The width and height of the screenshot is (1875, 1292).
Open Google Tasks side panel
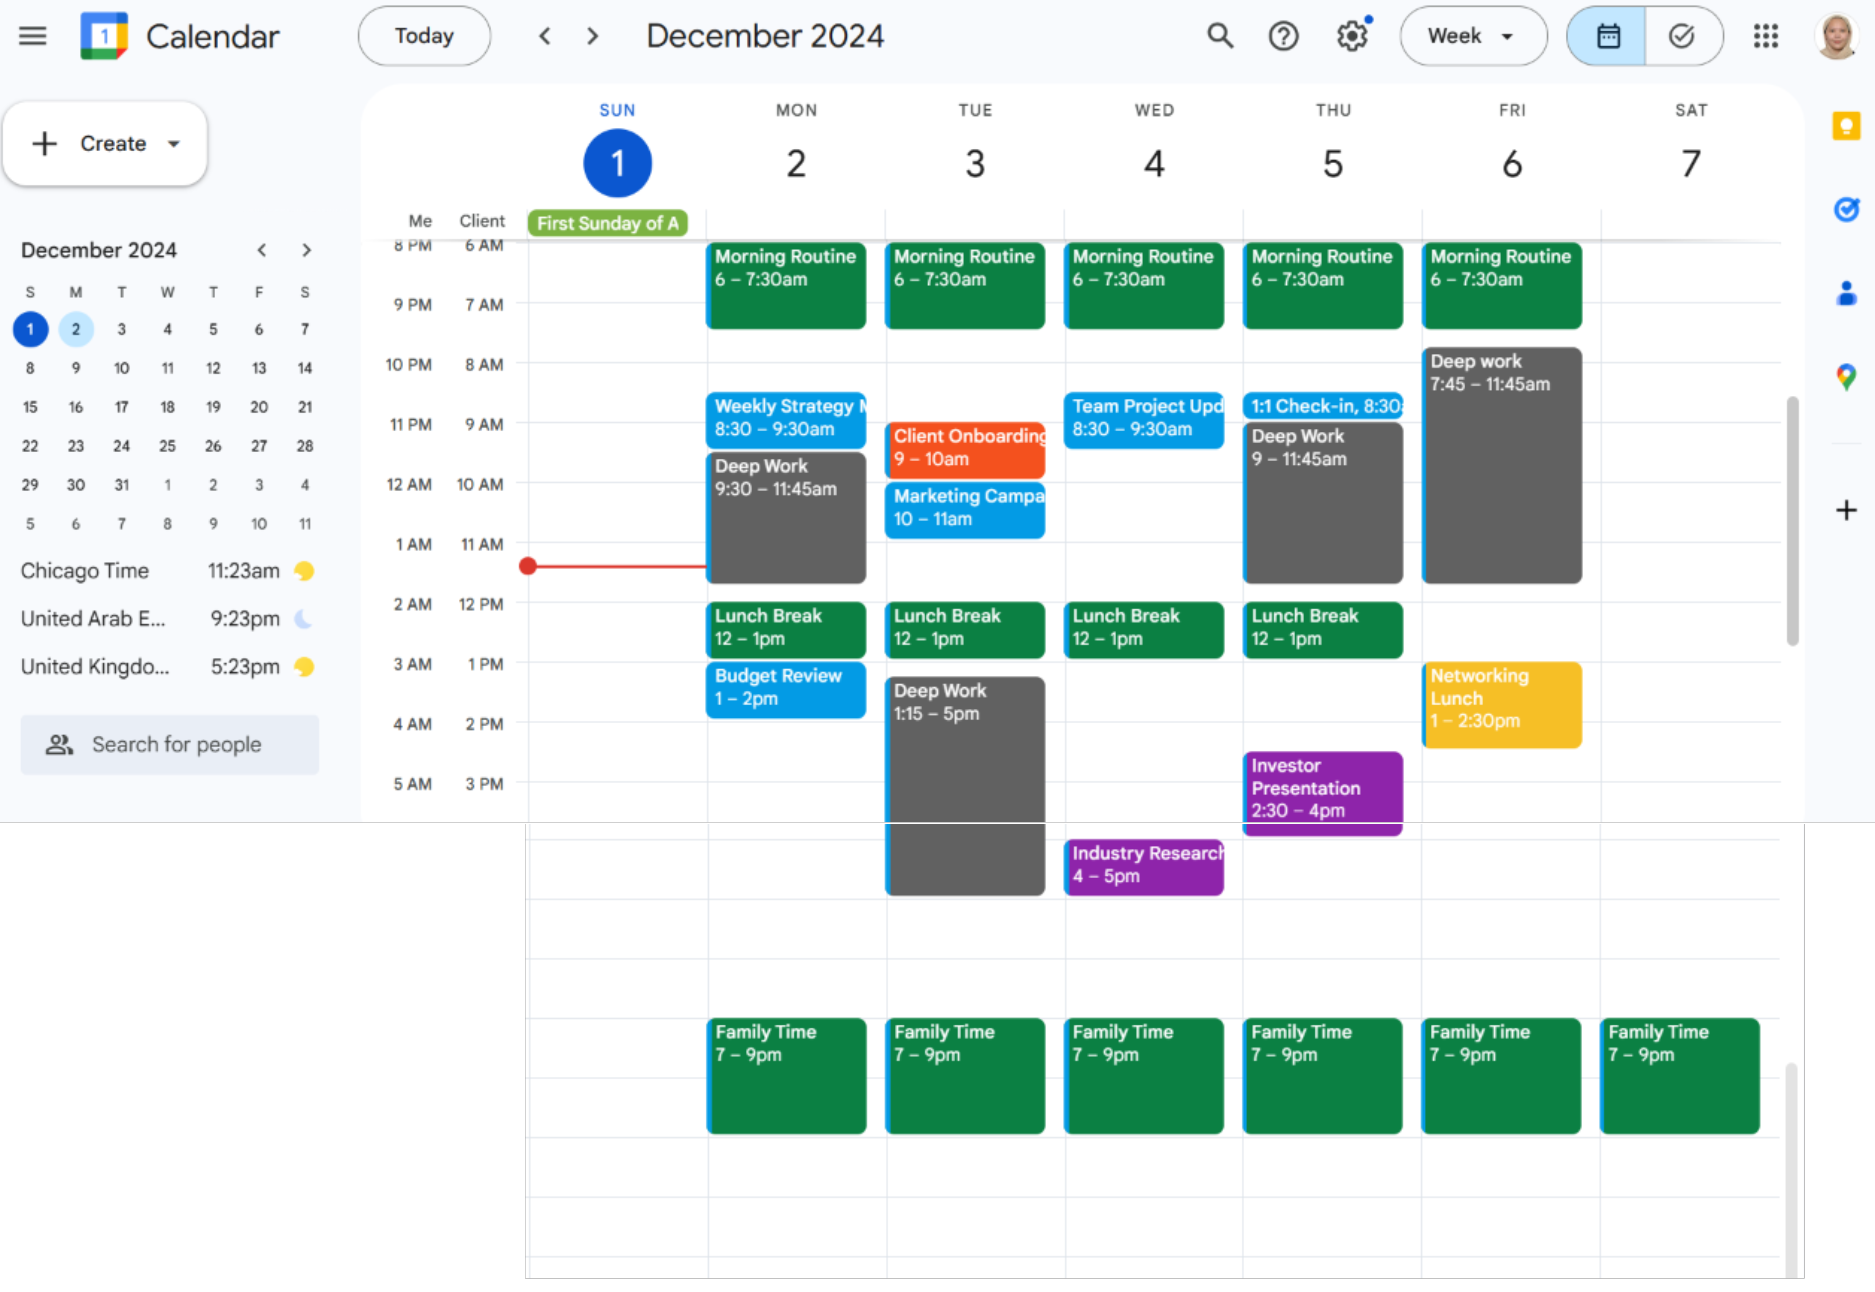point(1846,209)
